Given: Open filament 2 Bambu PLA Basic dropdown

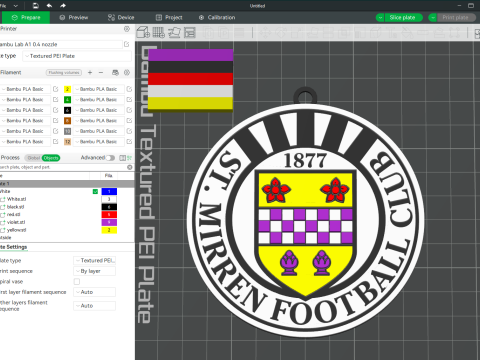Looking at the screenshot, I should [x=98, y=89].
